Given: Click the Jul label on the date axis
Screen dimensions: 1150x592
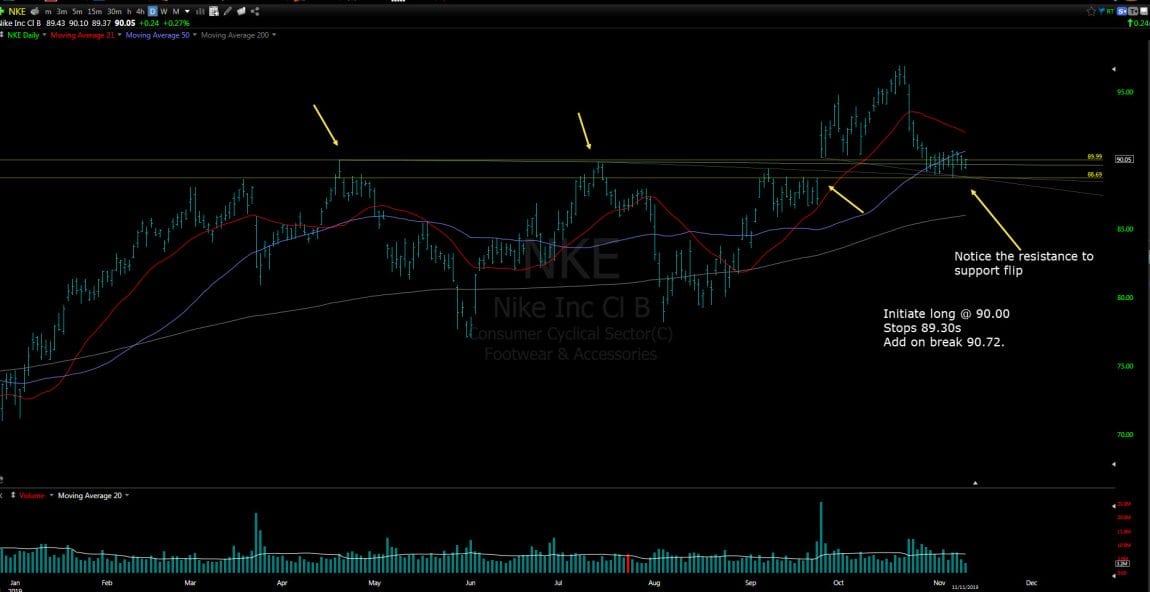Looking at the screenshot, I should pyautogui.click(x=558, y=583).
